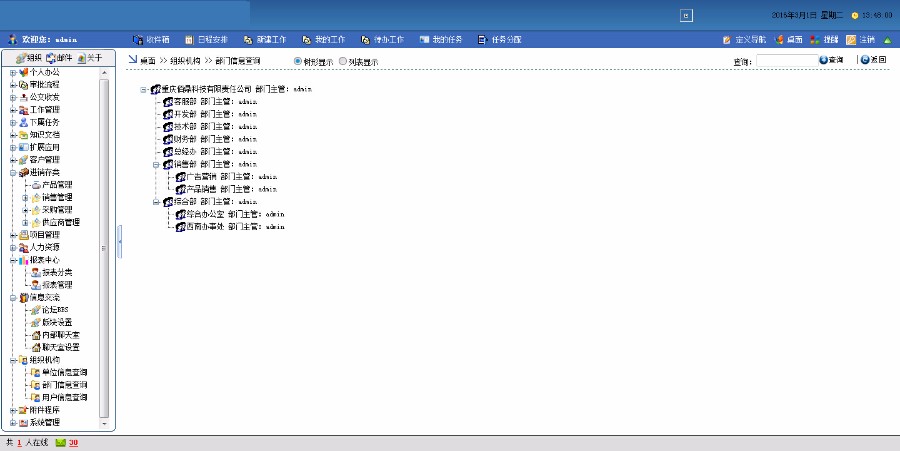
Task: Expand the 个人办公 sidebar node
Action: point(13,73)
